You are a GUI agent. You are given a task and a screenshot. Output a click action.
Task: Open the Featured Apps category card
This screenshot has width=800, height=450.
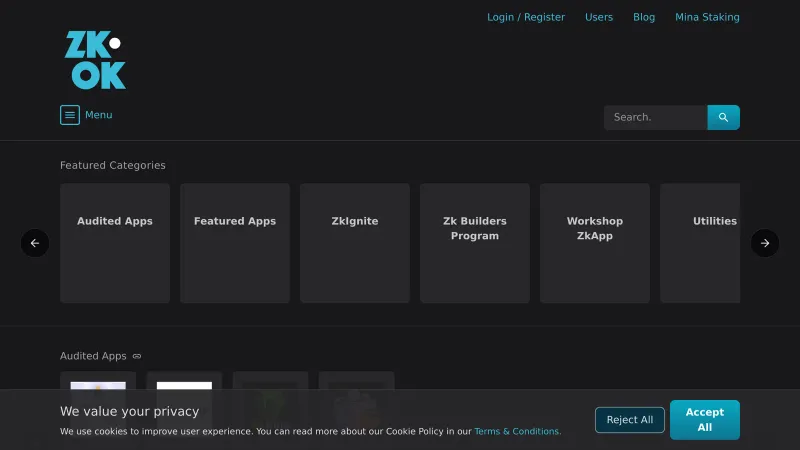(x=235, y=243)
